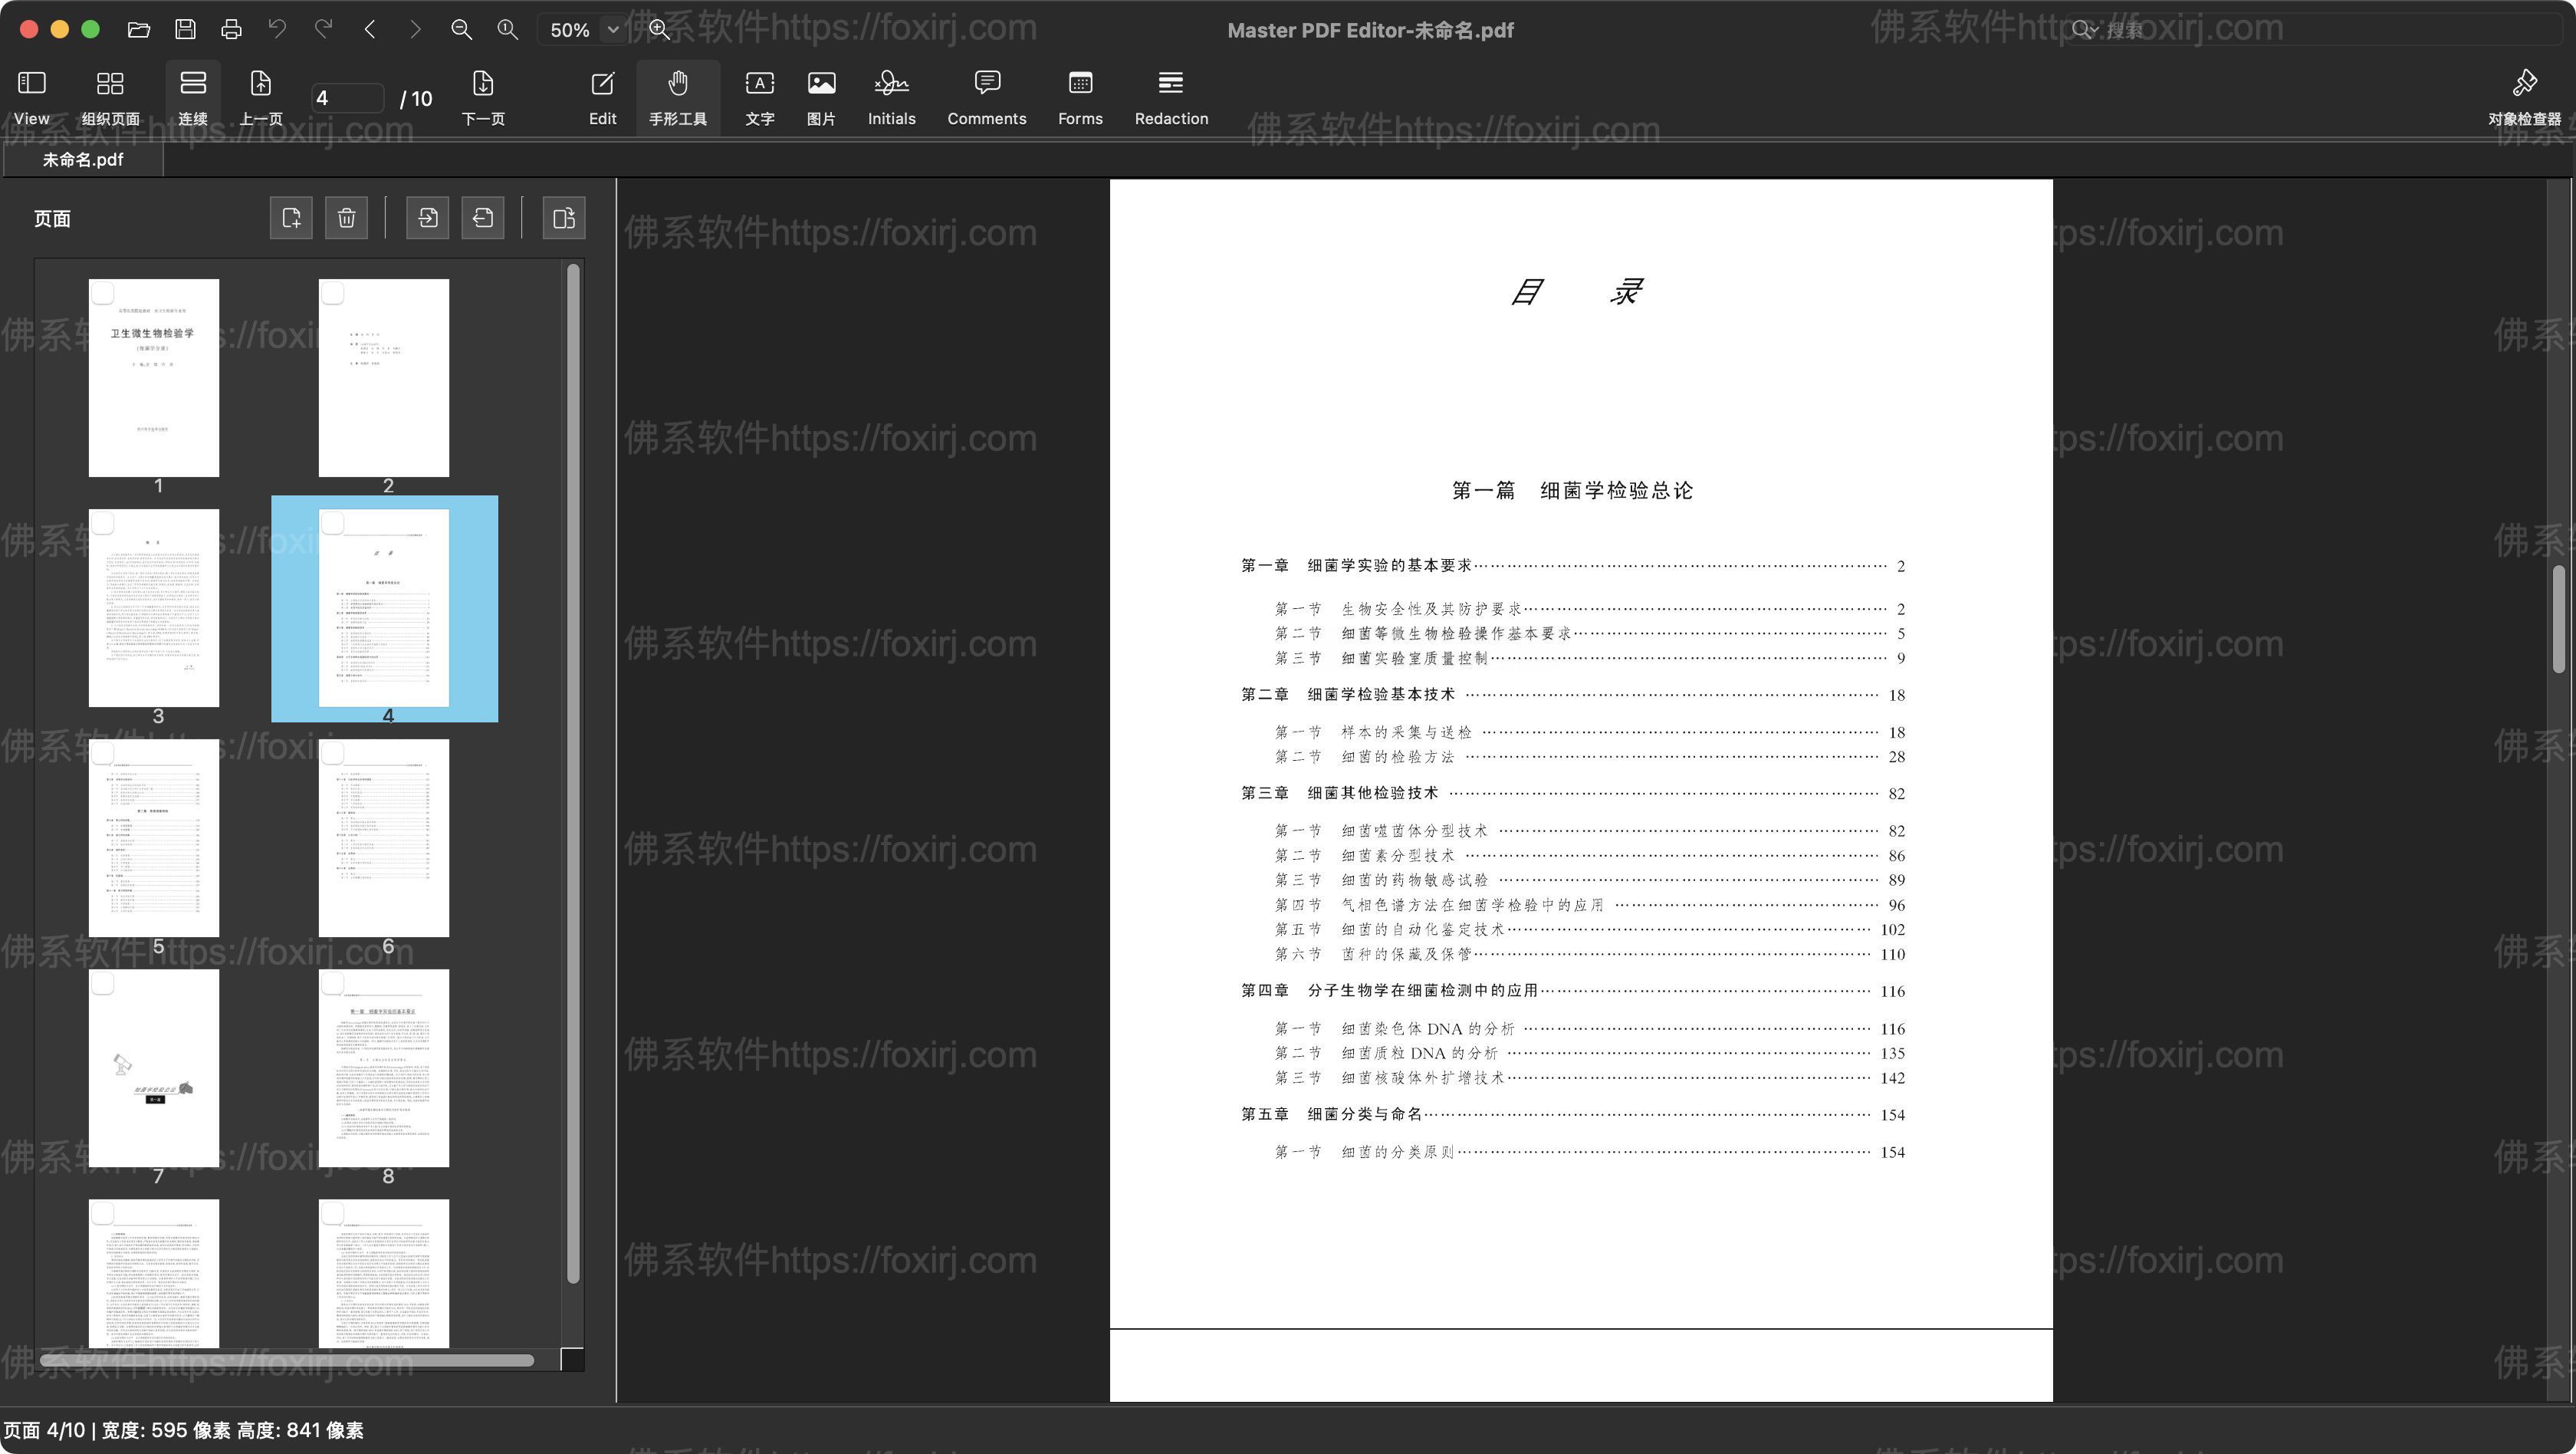The width and height of the screenshot is (2576, 1454).
Task: Delete selected page with trash icon
Action: tap(347, 217)
